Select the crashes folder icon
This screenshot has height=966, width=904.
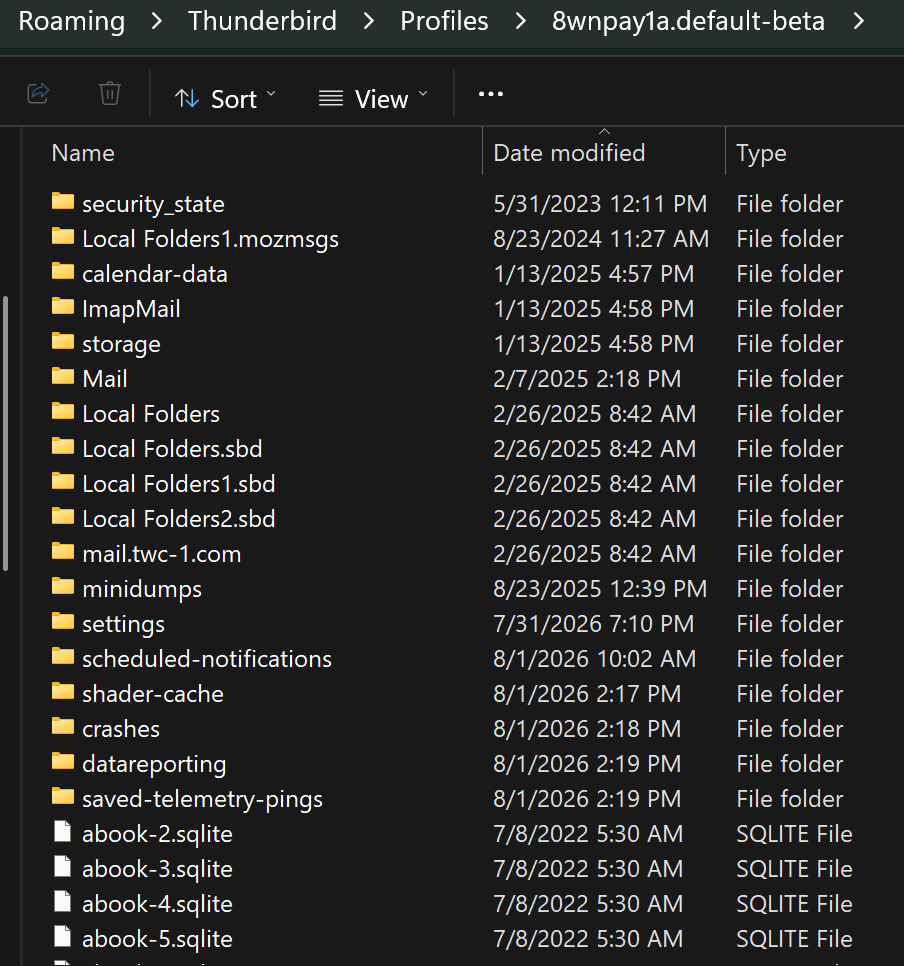(63, 727)
